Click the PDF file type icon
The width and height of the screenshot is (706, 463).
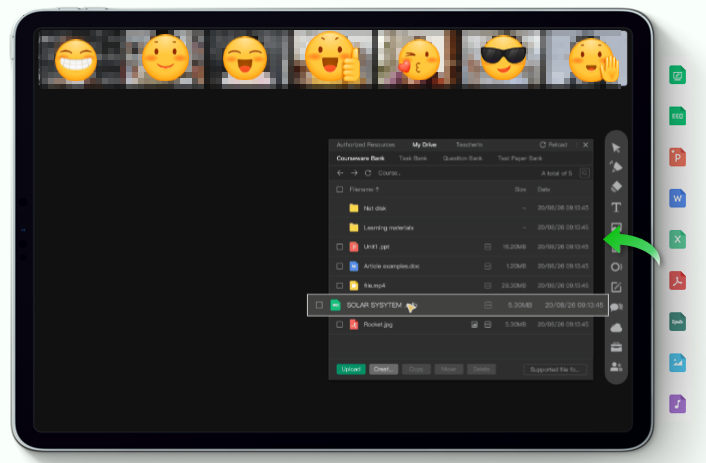[x=677, y=281]
